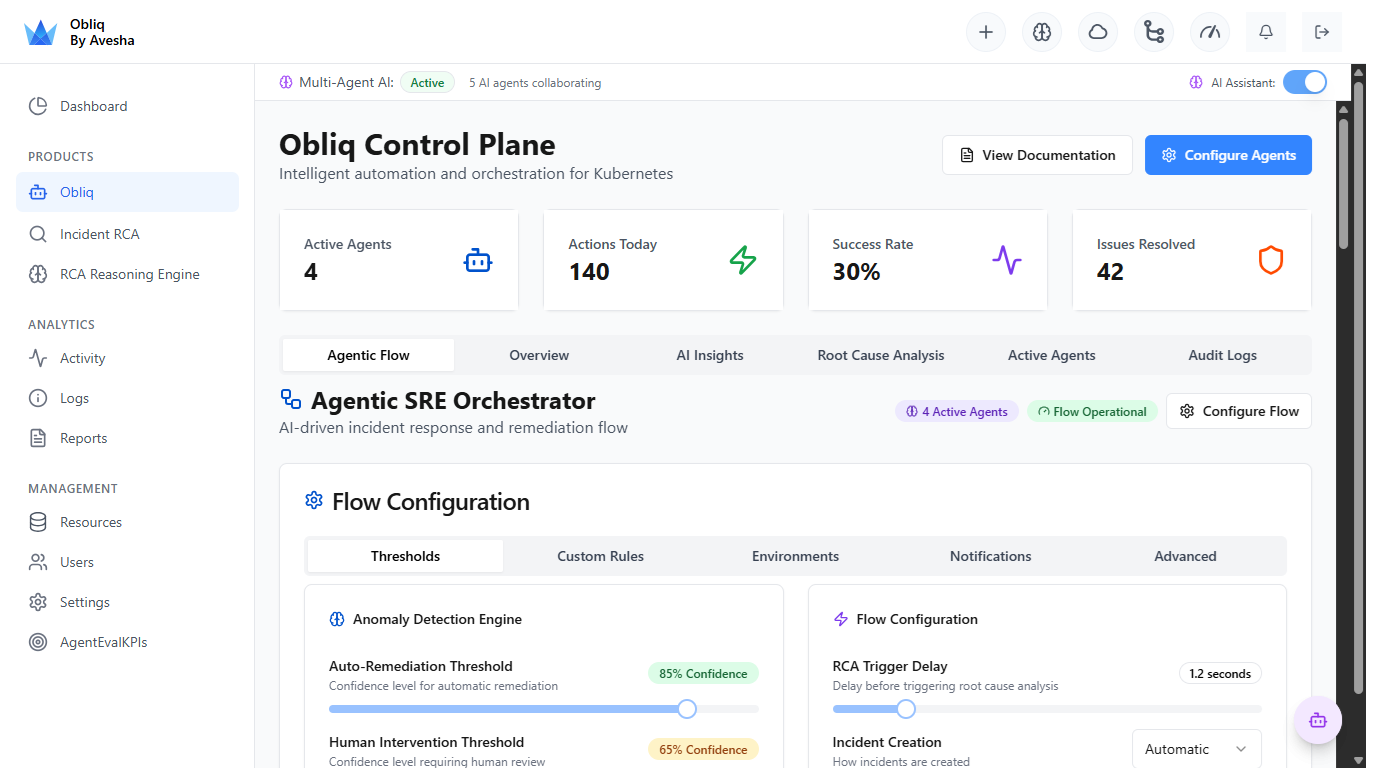Open RCA Reasoning Engine page

(127, 274)
